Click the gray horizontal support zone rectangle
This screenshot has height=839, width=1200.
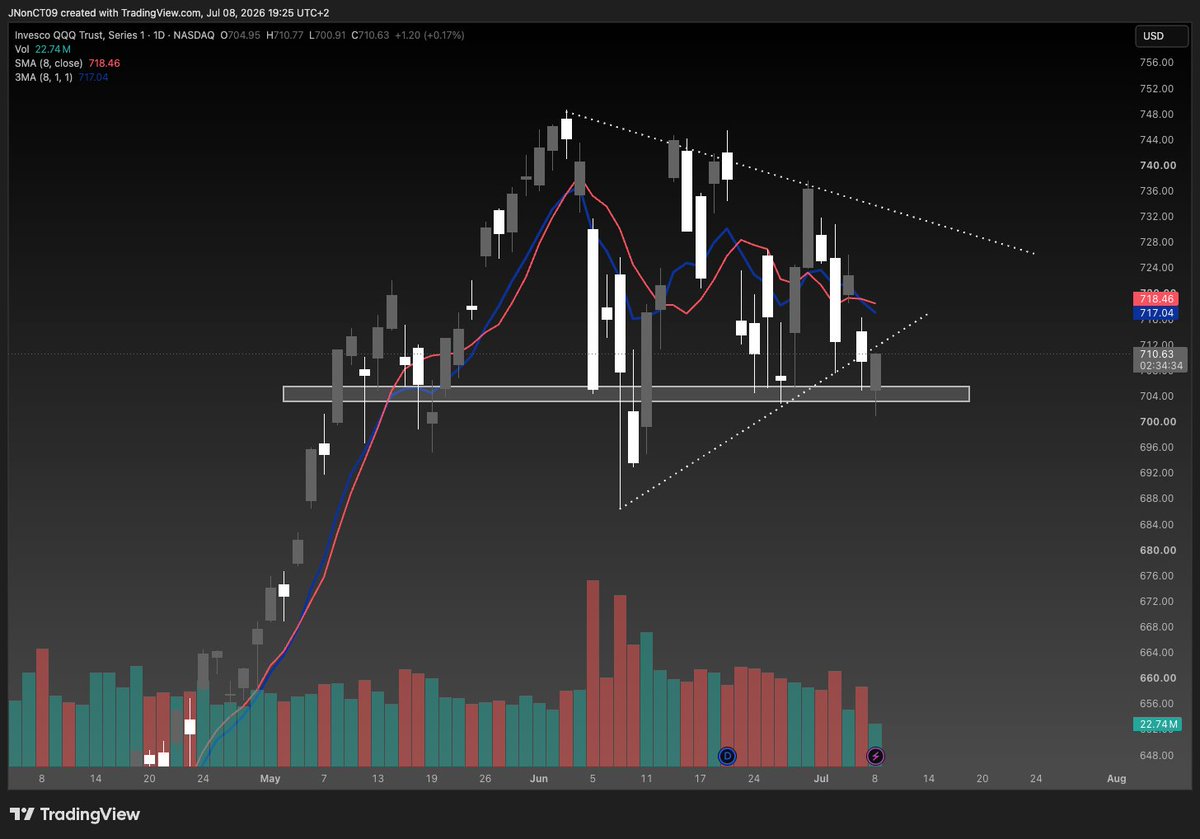[x=626, y=394]
